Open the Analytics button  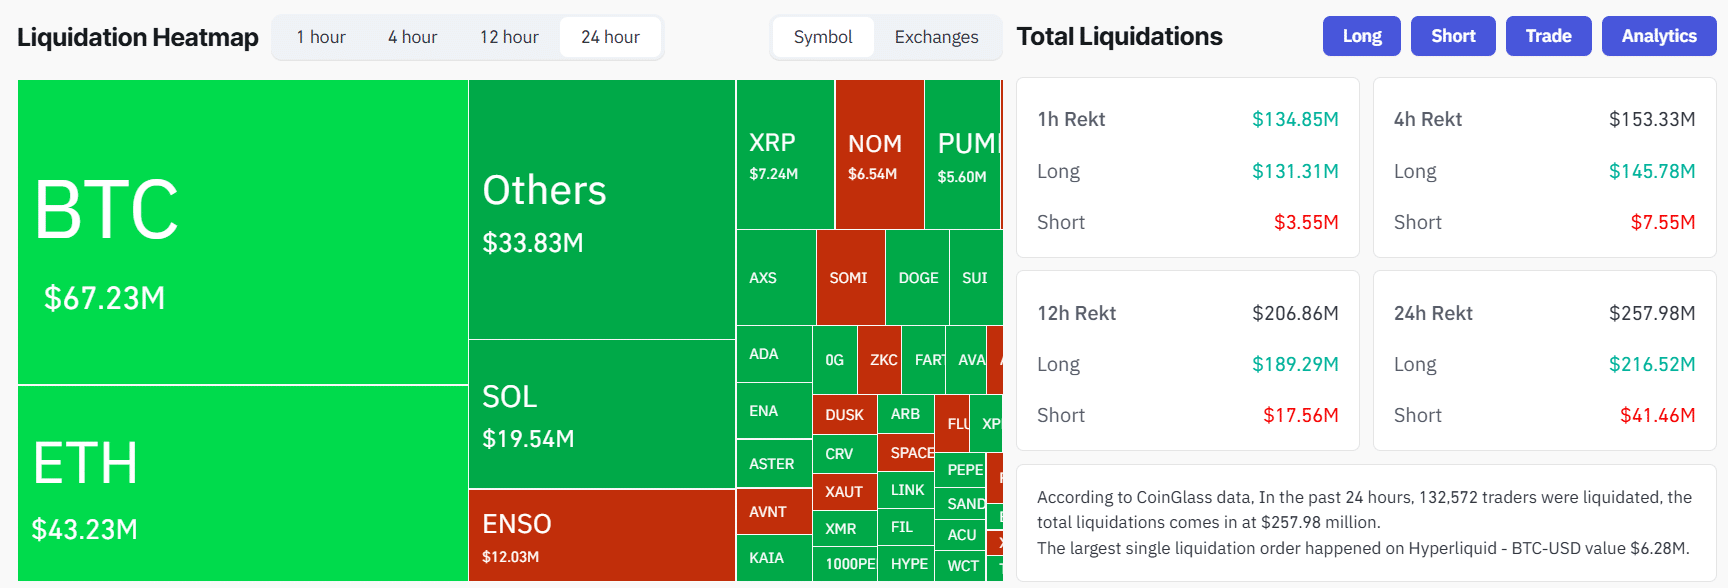1658,36
